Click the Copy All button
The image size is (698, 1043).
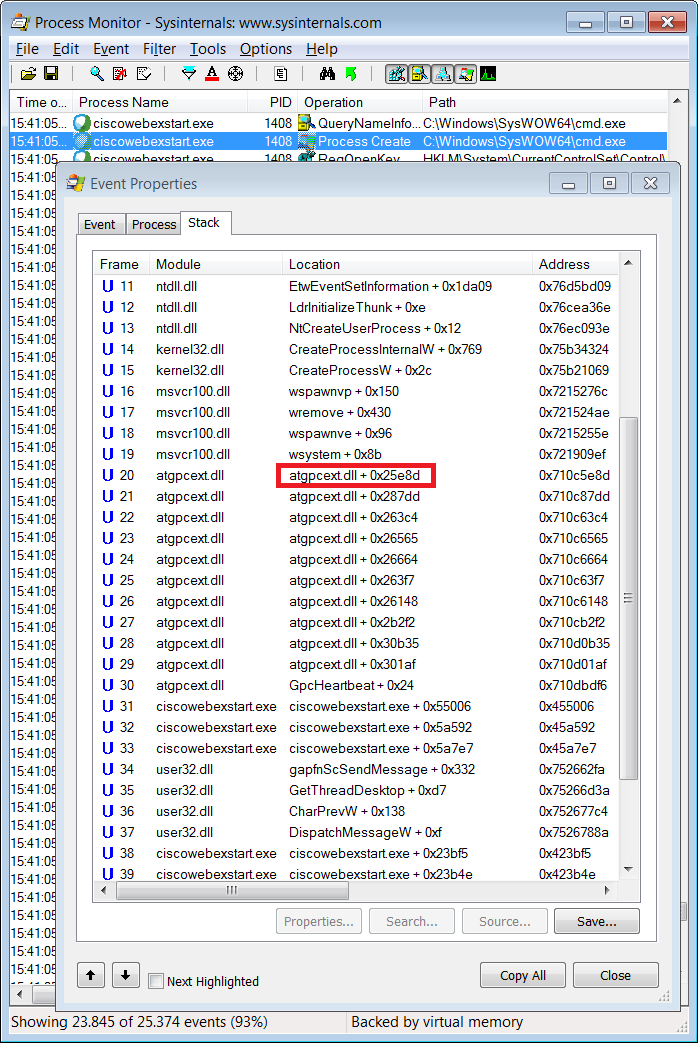point(523,975)
